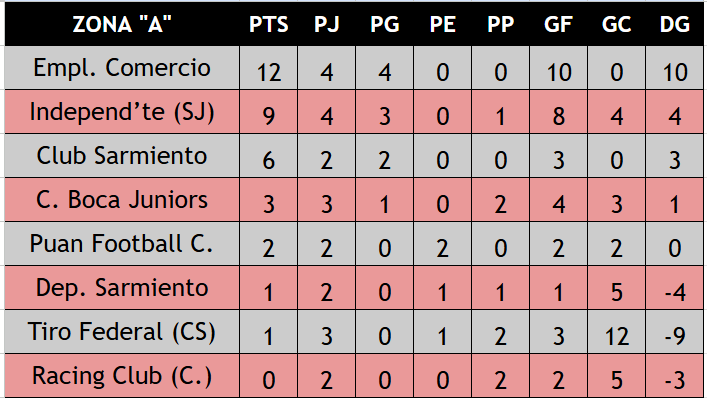
Task: Select the Dep. Sarmiento team cell
Action: click(122, 287)
